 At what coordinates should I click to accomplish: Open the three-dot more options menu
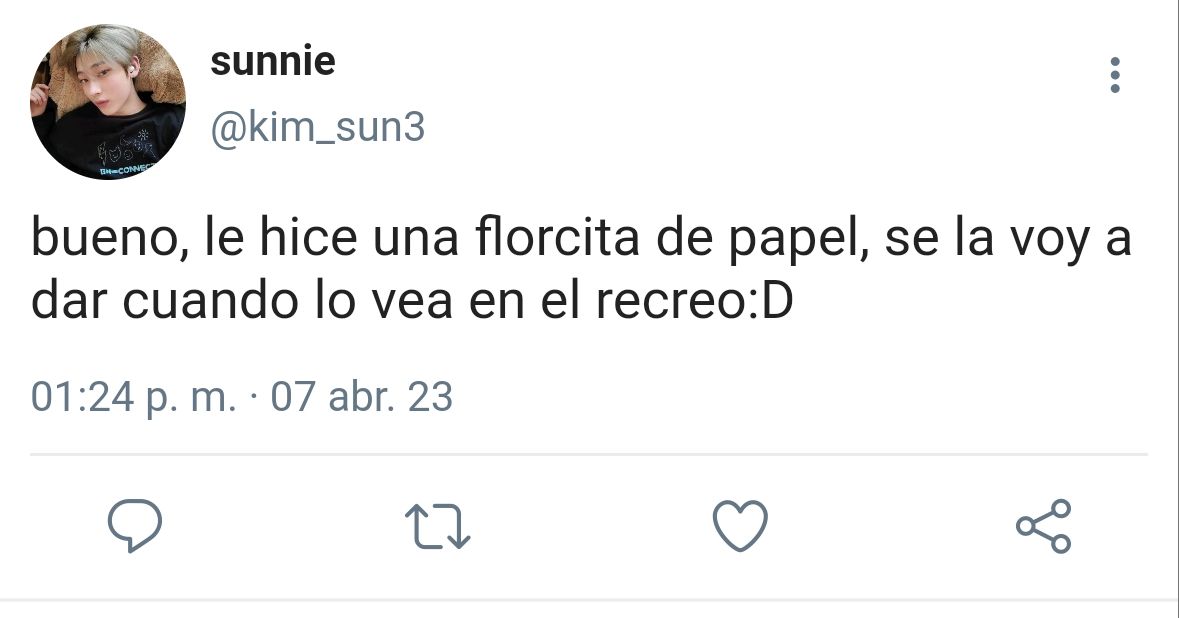pyautogui.click(x=1115, y=75)
